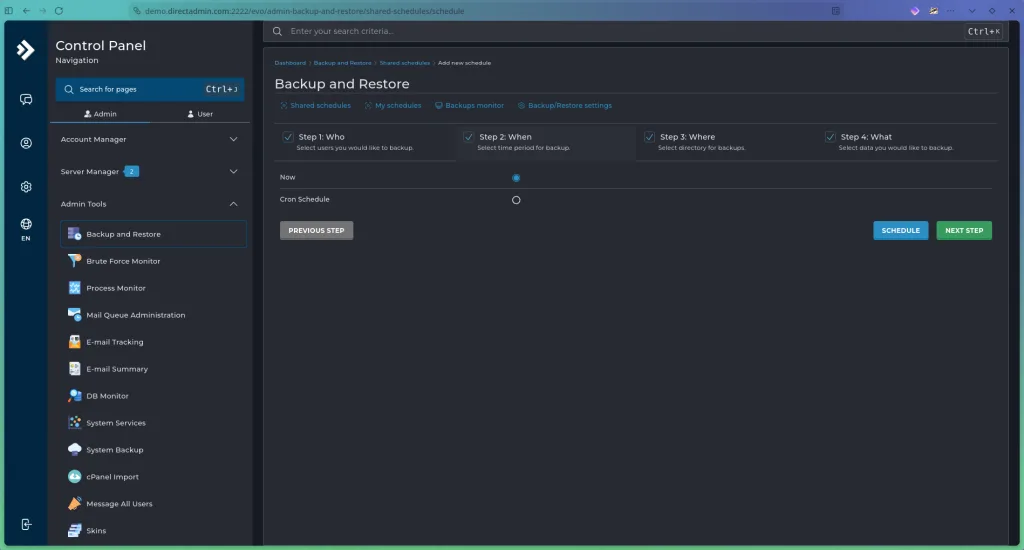The height and width of the screenshot is (550, 1024).
Task: Follow the Dashboard breadcrumb link
Action: click(290, 63)
